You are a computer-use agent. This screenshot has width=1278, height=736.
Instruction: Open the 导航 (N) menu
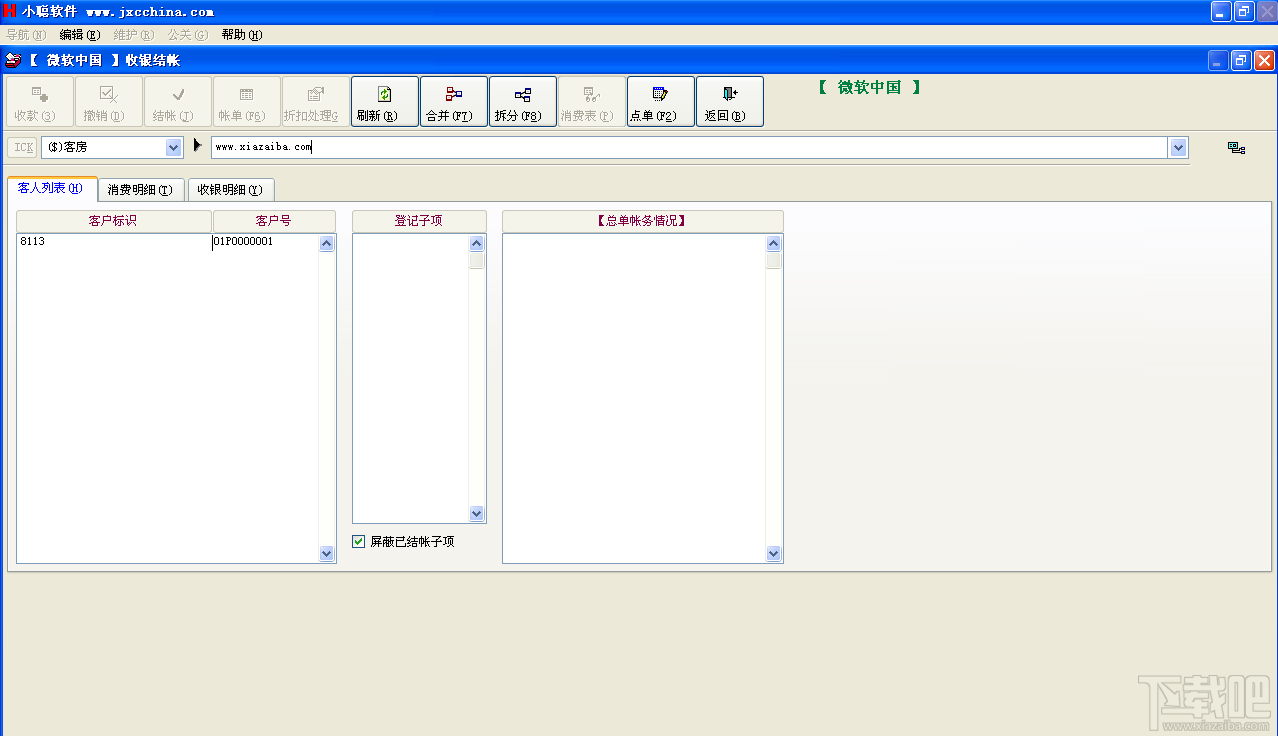point(26,34)
